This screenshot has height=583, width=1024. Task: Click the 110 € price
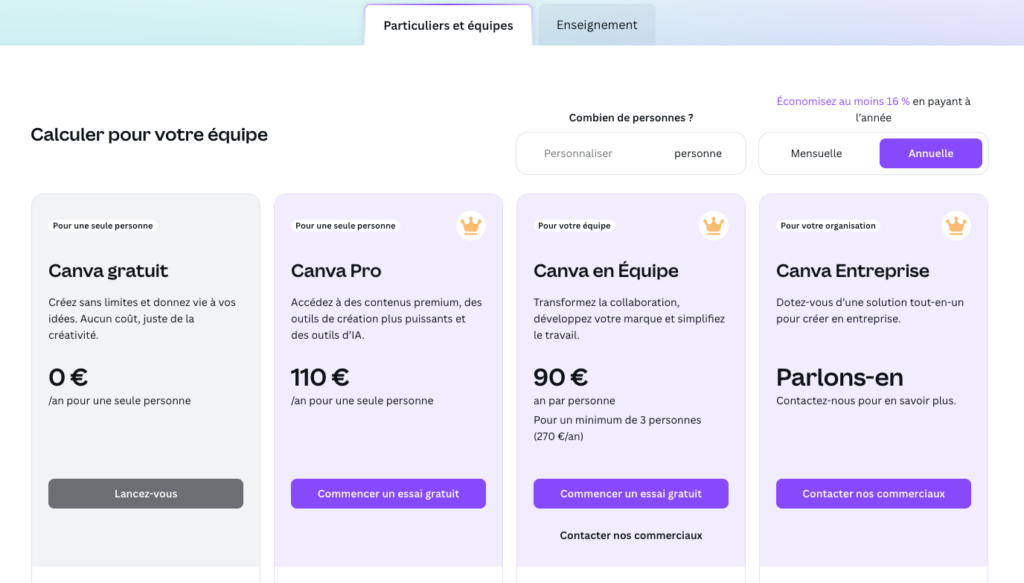click(320, 377)
